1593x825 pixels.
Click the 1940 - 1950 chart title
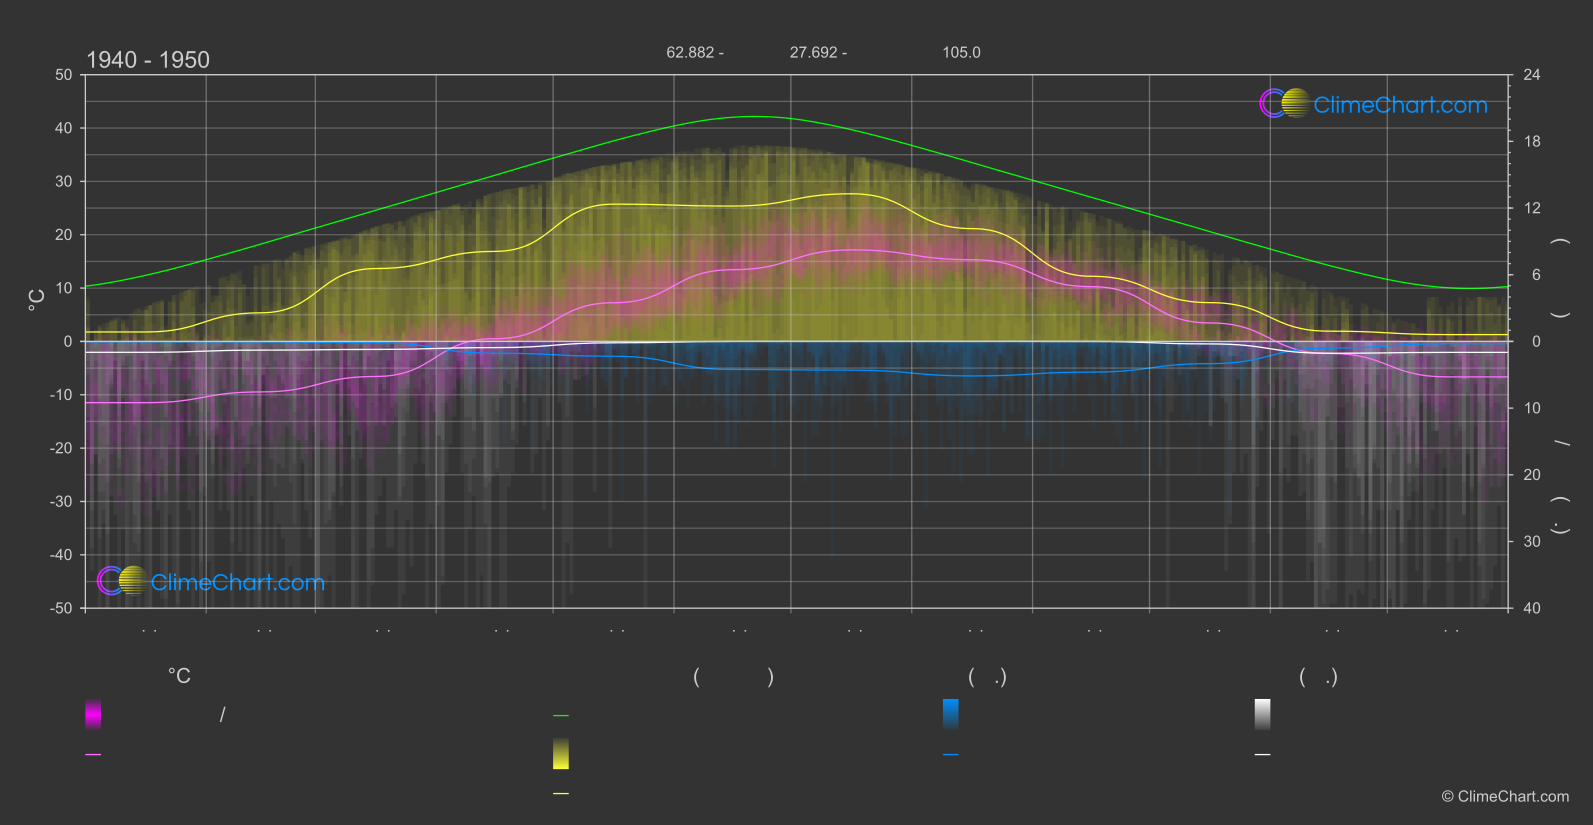pyautogui.click(x=148, y=60)
